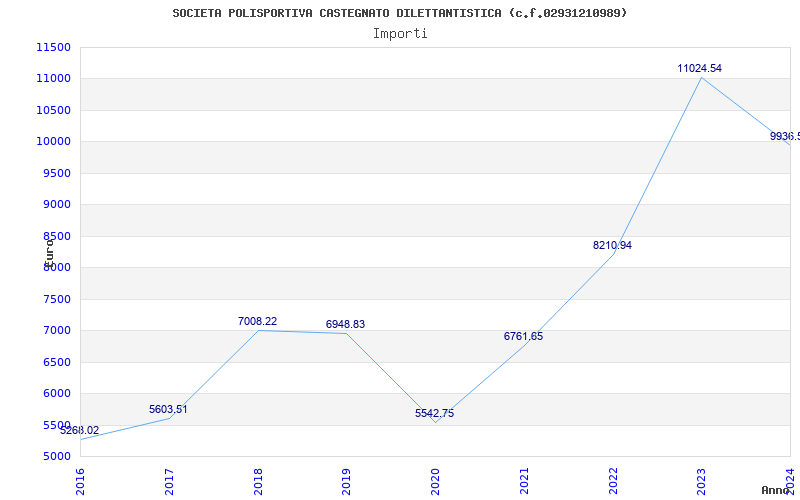Click the Importi subtitle
This screenshot has height=500, width=800.
click(400, 34)
